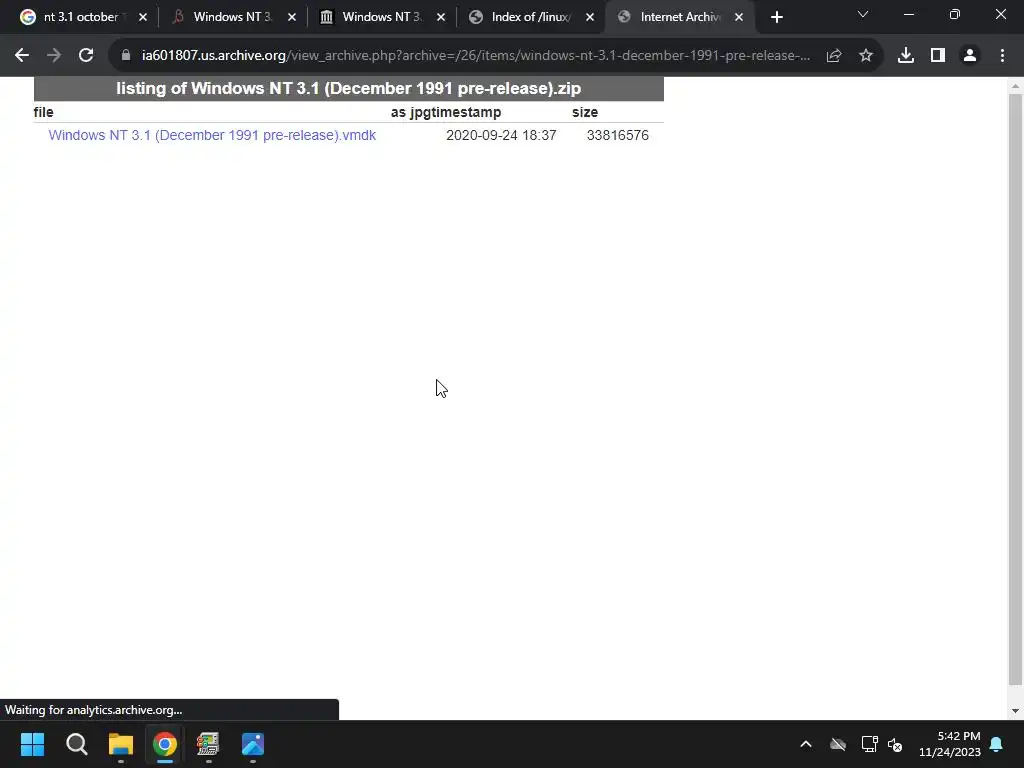Image resolution: width=1024 pixels, height=768 pixels.
Task: Click the address bar URL field
Action: click(475, 56)
